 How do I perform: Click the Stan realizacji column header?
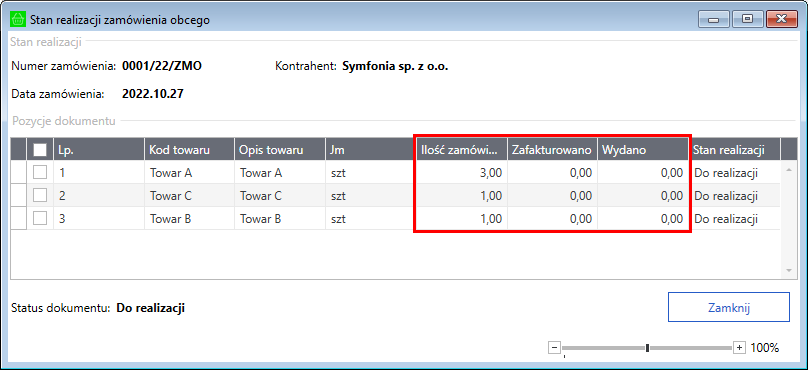pyautogui.click(x=735, y=150)
